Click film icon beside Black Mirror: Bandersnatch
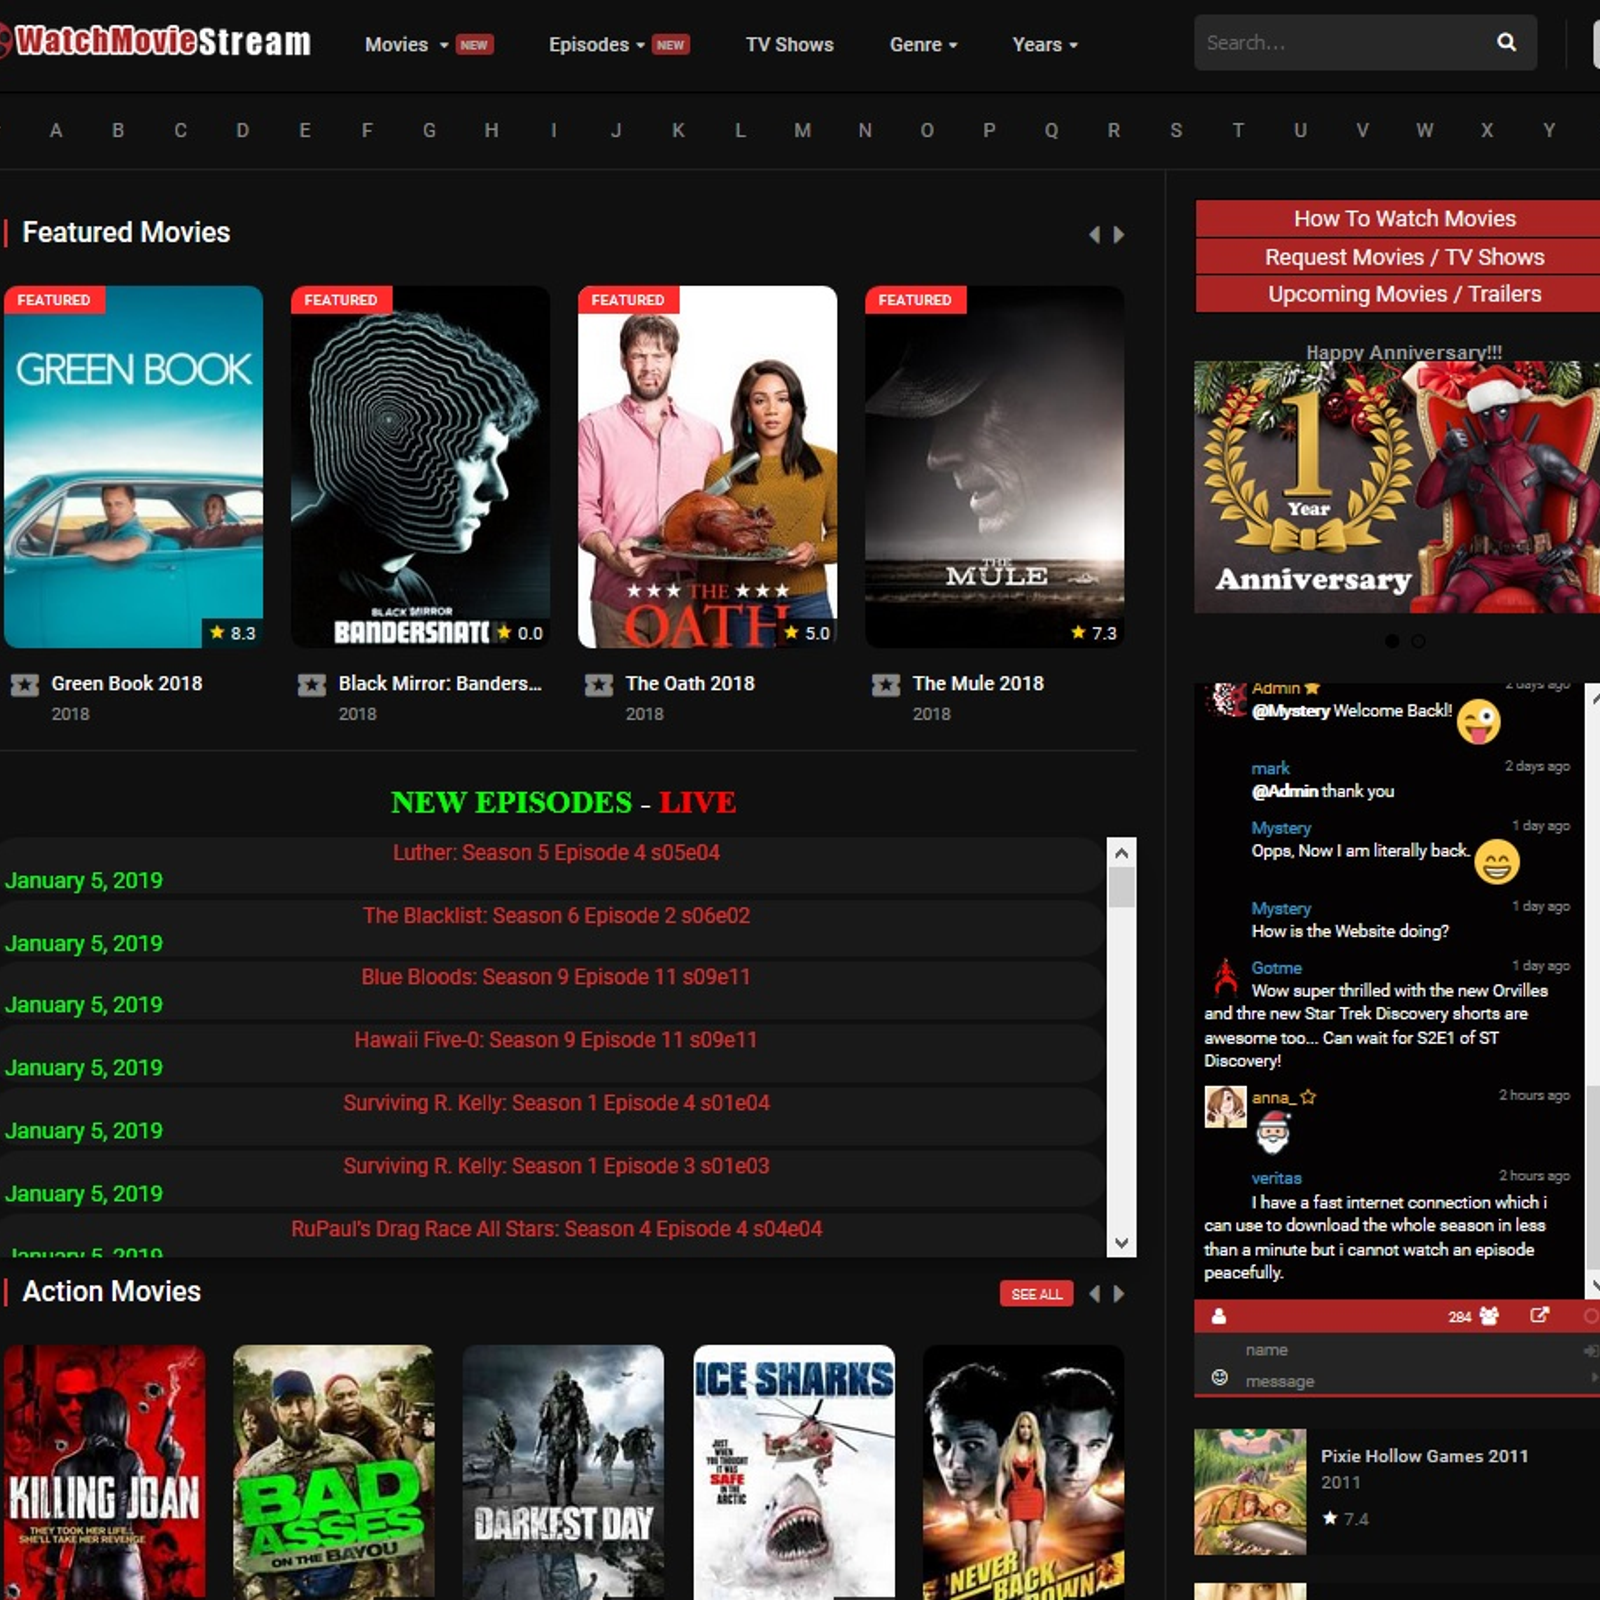This screenshot has height=1600, width=1600. pyautogui.click(x=311, y=685)
